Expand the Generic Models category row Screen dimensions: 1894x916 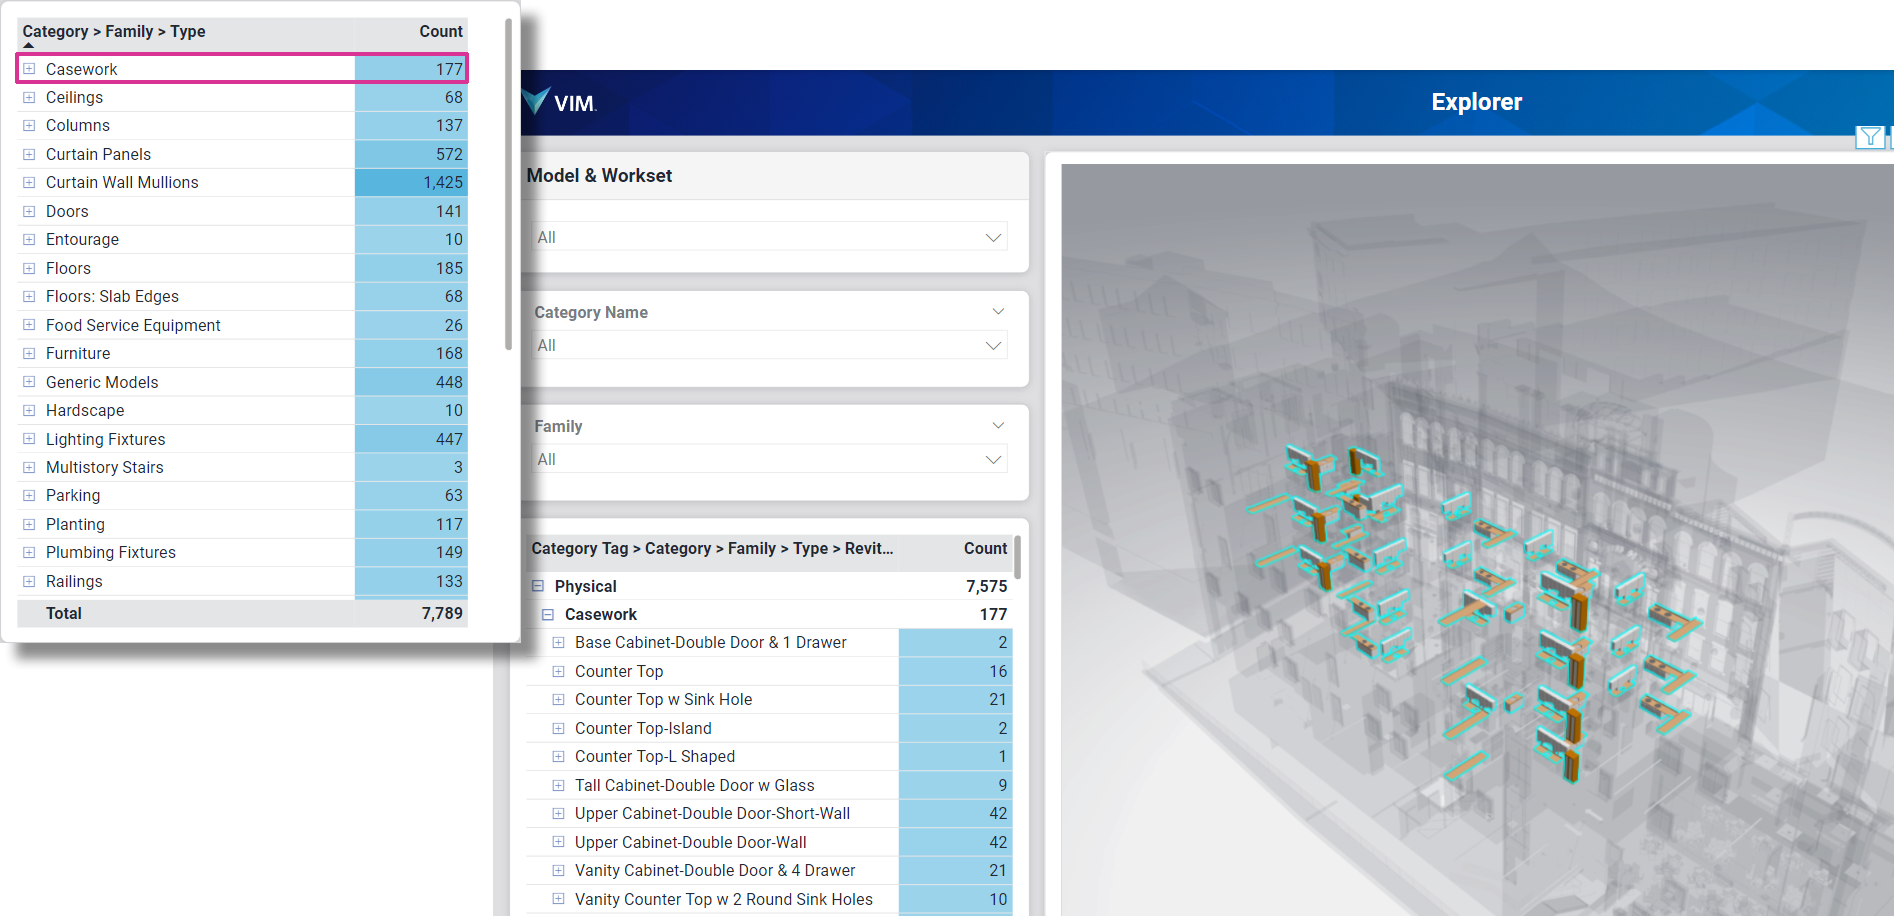[29, 382]
